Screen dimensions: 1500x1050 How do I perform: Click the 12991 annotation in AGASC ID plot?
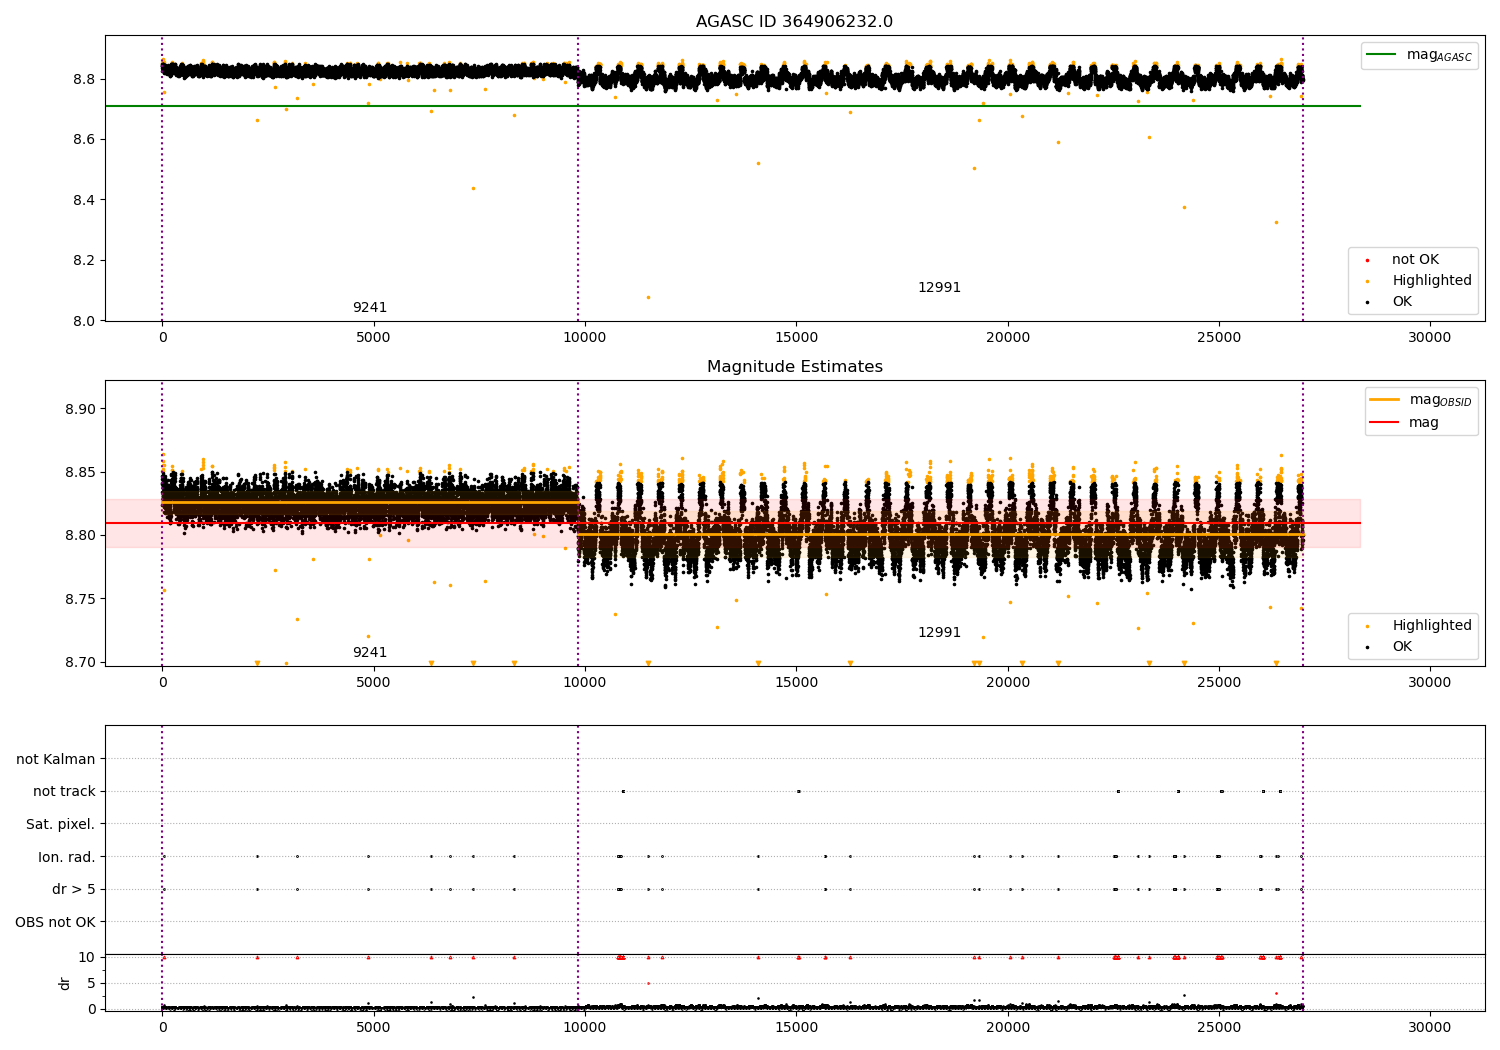click(x=939, y=288)
